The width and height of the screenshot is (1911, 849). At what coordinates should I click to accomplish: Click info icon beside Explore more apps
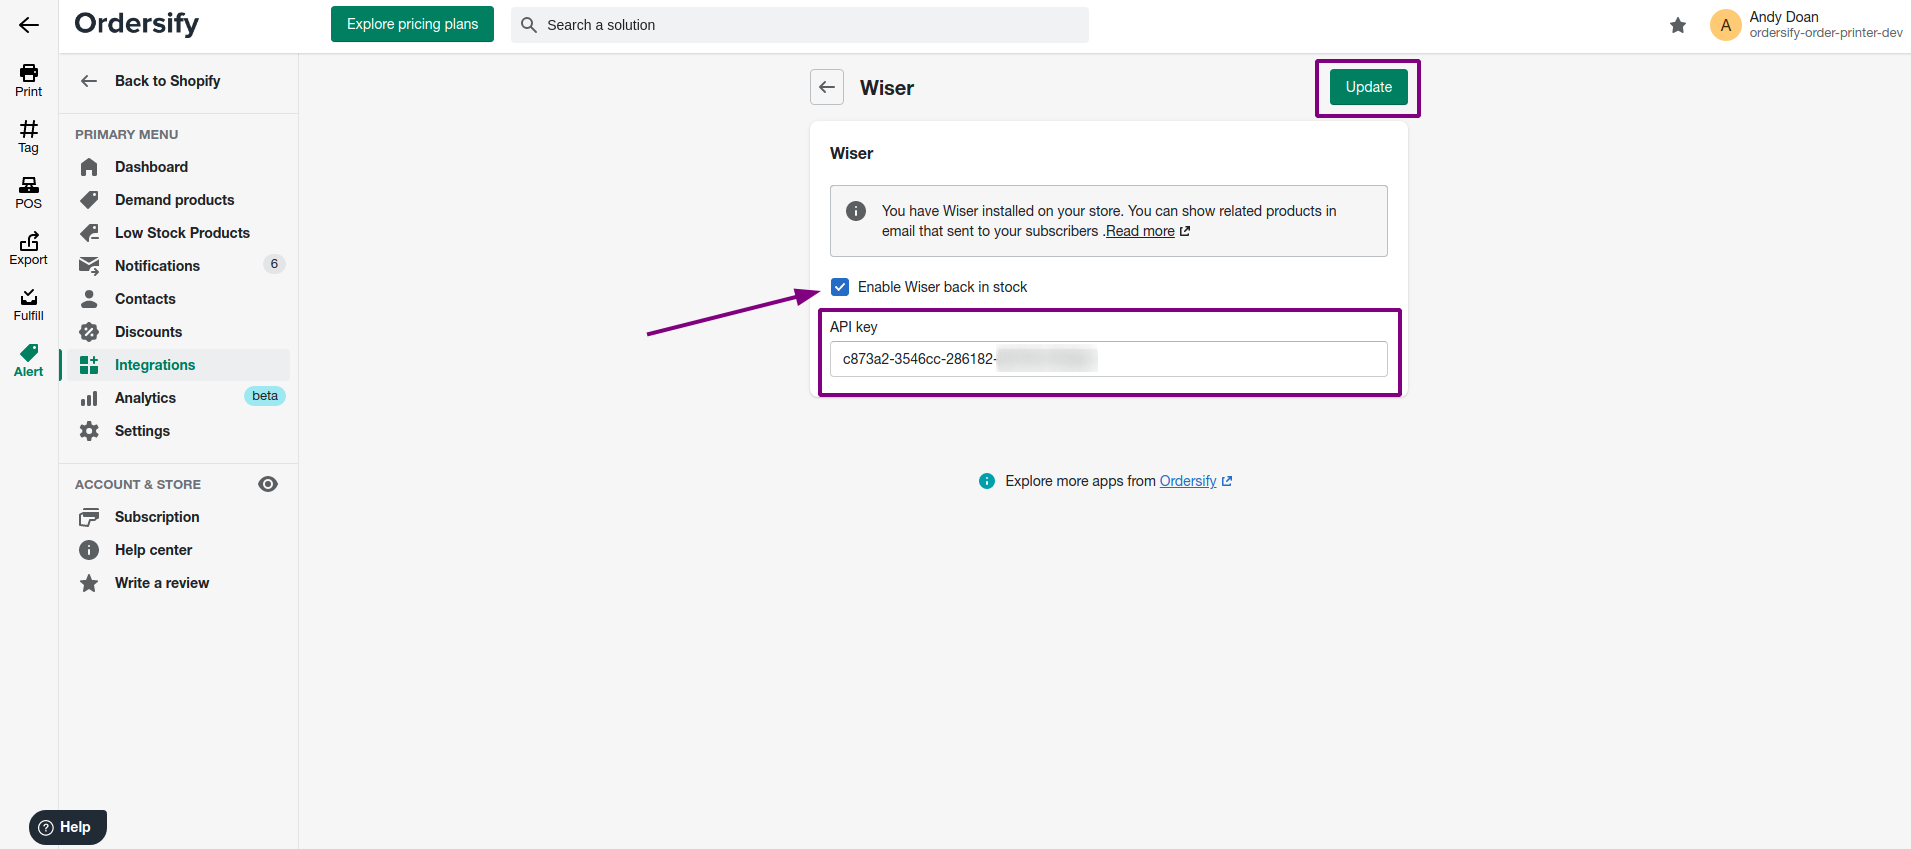(x=987, y=481)
